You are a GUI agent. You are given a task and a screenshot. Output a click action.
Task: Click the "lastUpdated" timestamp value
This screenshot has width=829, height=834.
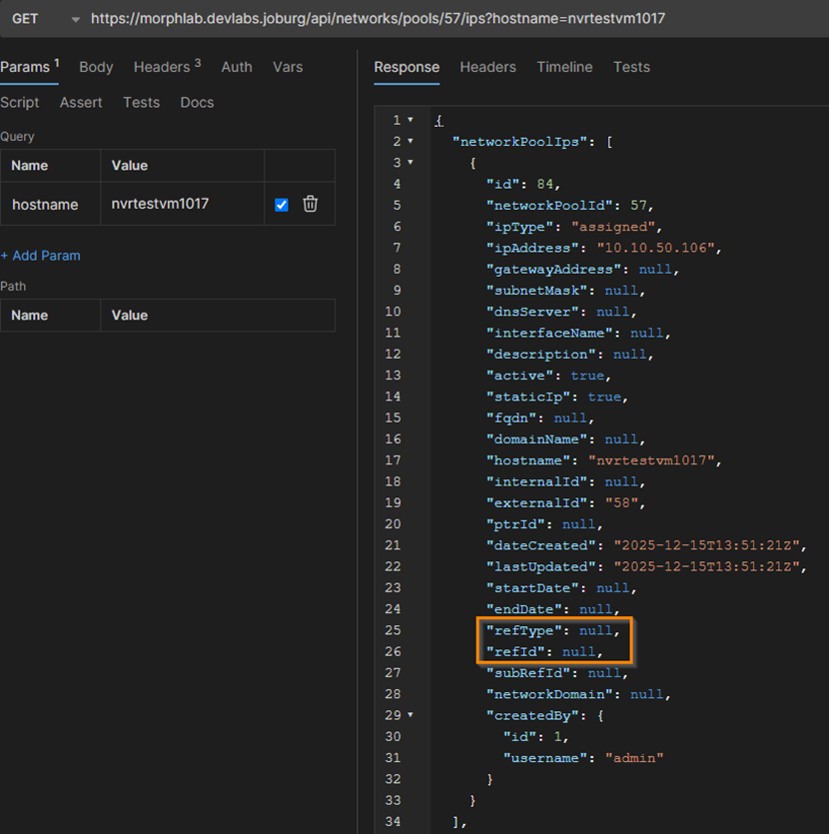(707, 567)
